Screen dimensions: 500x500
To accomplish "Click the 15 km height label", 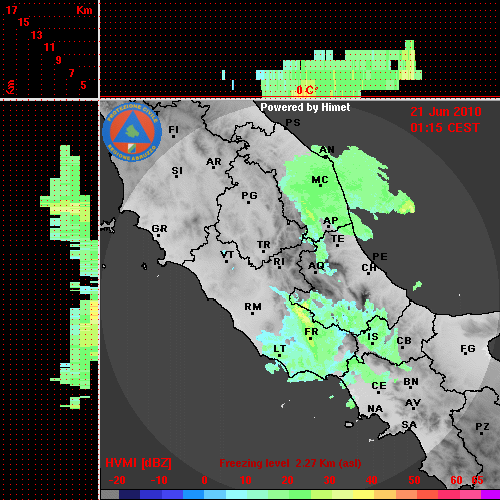I will (24, 22).
